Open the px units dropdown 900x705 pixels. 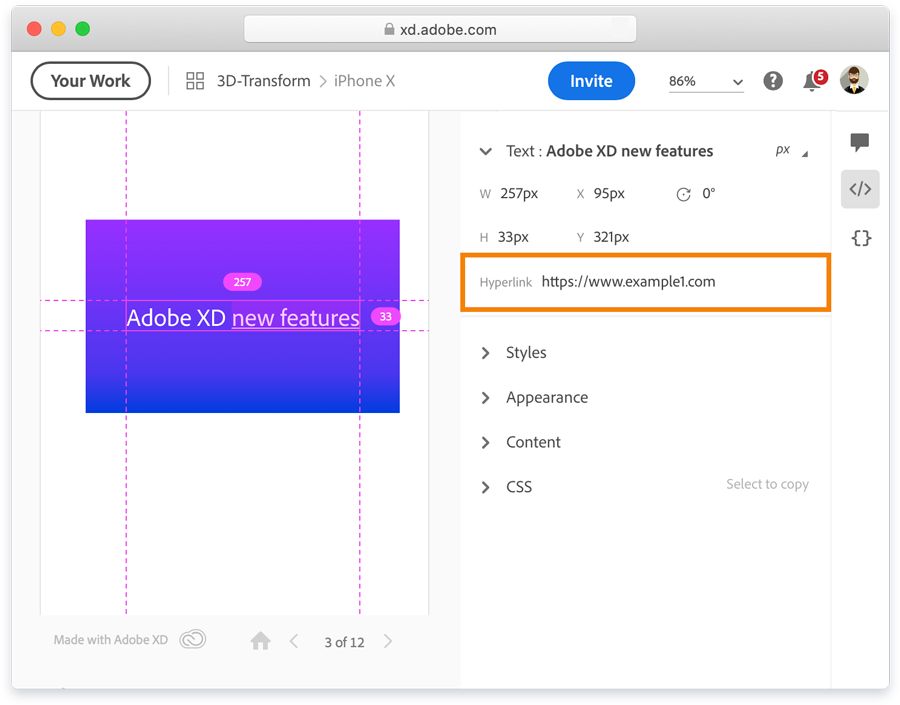792,151
